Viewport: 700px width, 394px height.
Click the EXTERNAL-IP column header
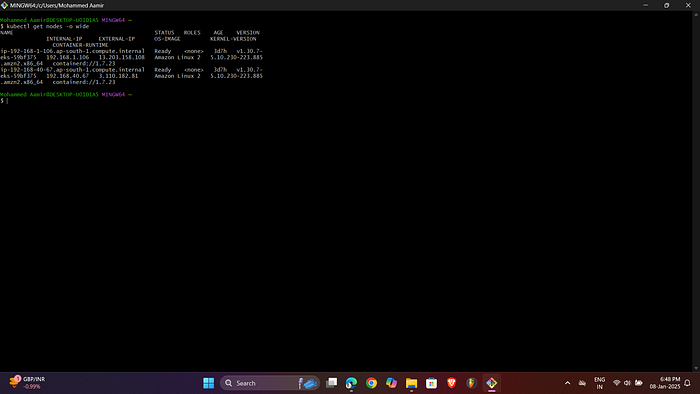(x=117, y=39)
